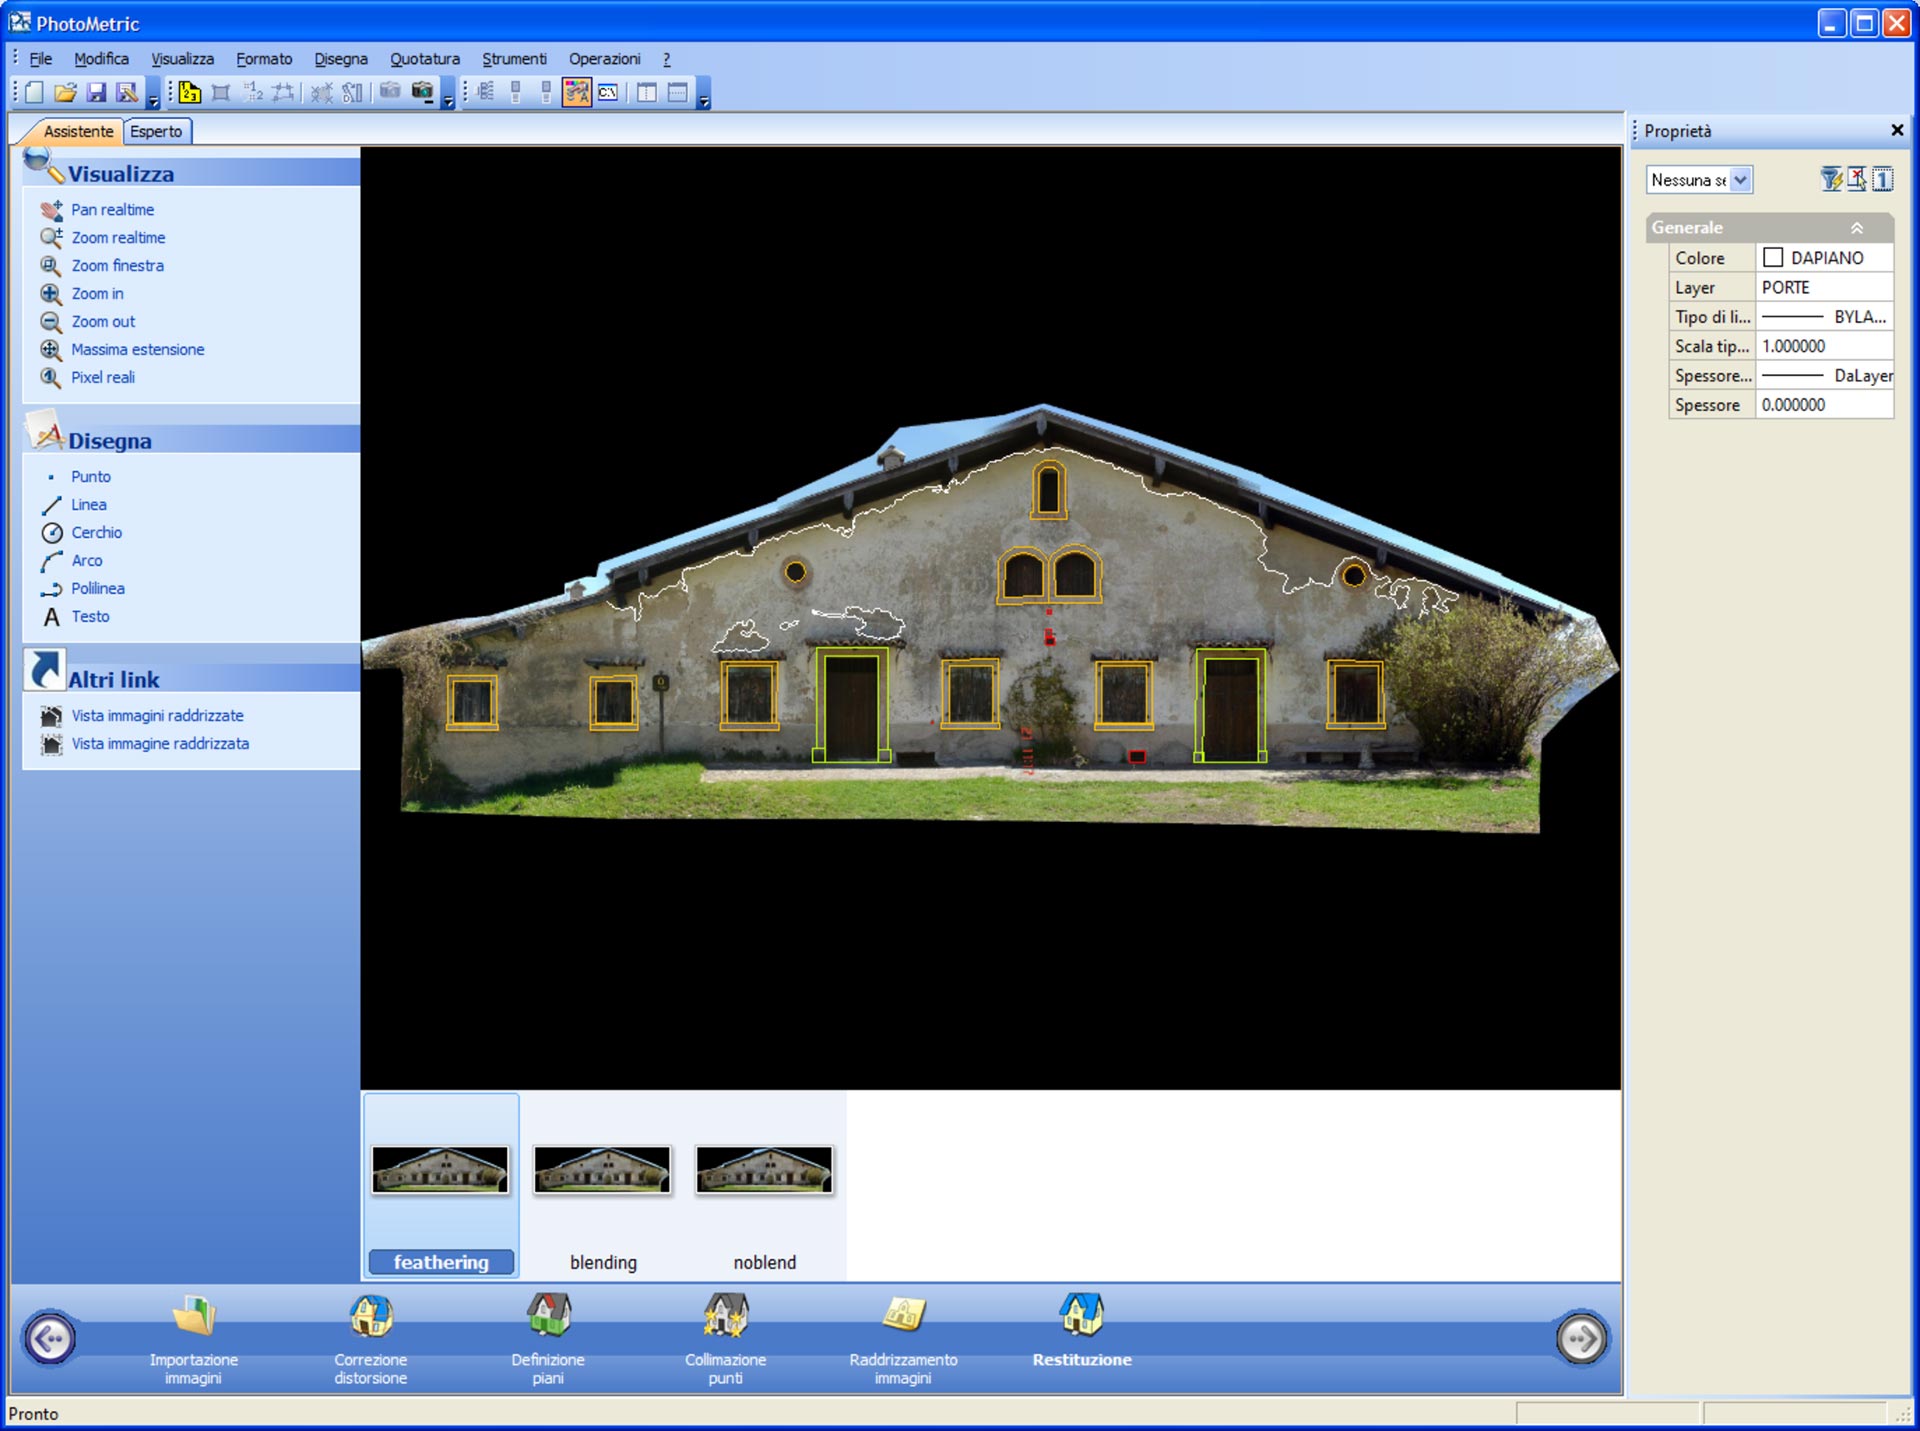Click Vista immagine raddrizzata link
Viewport: 1920px width, 1431px height.
tap(160, 744)
